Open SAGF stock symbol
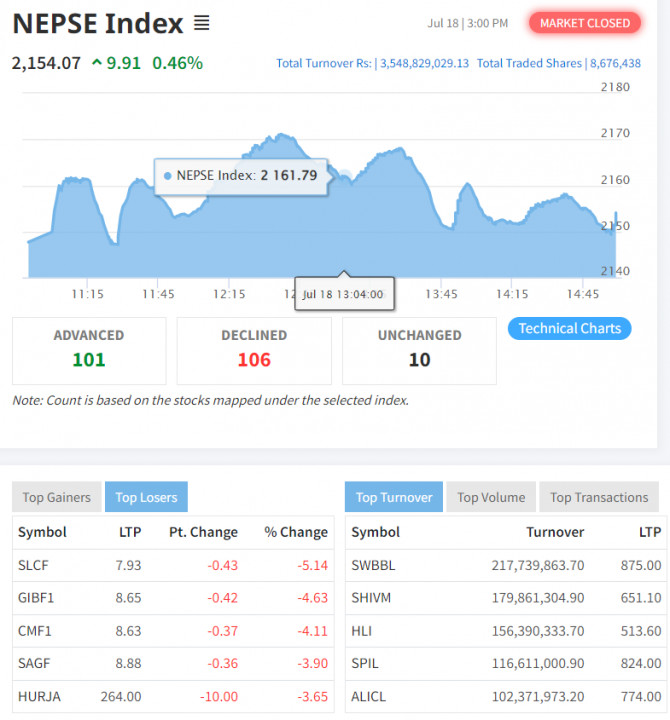Screen dimensions: 670x720 click(34, 663)
